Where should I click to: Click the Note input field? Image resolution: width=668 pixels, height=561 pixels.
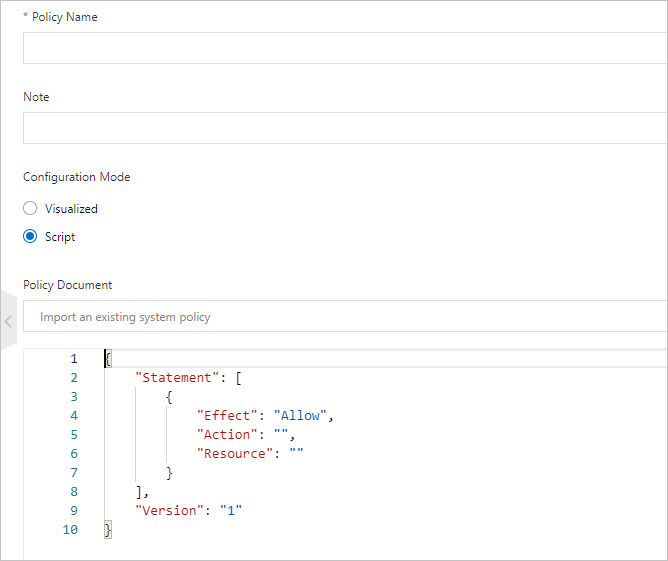pos(345,128)
